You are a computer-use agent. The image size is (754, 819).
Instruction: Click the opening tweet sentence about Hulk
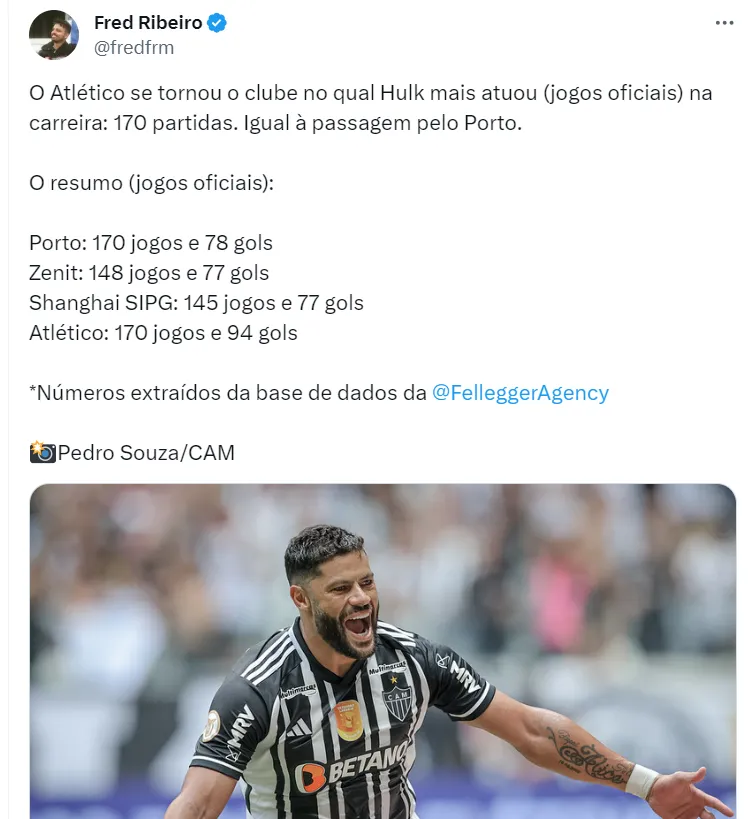pos(371,108)
